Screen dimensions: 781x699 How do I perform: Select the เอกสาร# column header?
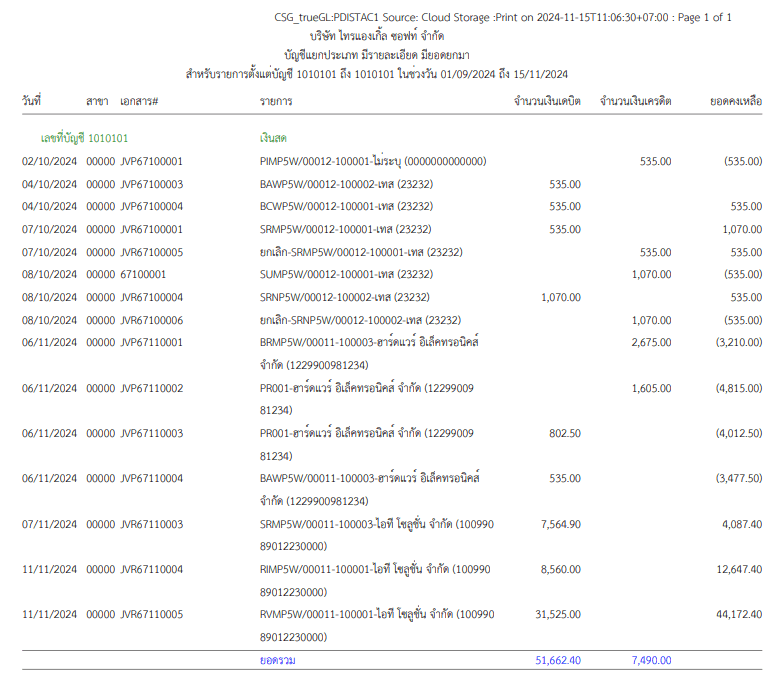point(139,101)
